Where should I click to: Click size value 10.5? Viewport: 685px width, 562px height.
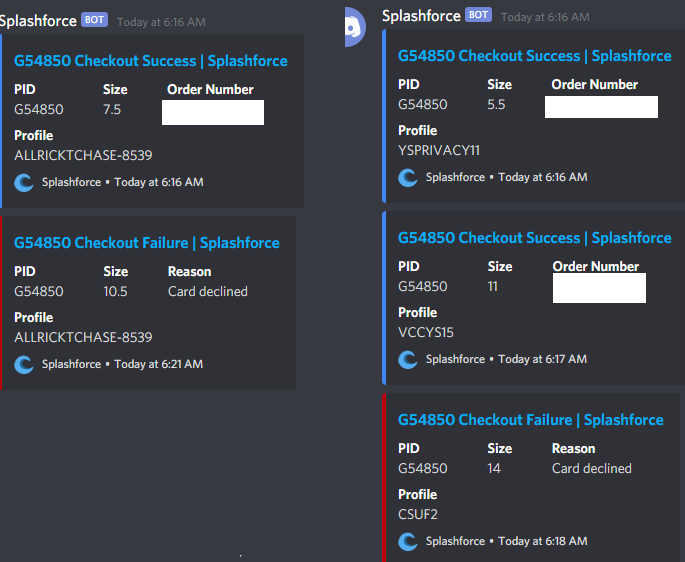pos(115,291)
